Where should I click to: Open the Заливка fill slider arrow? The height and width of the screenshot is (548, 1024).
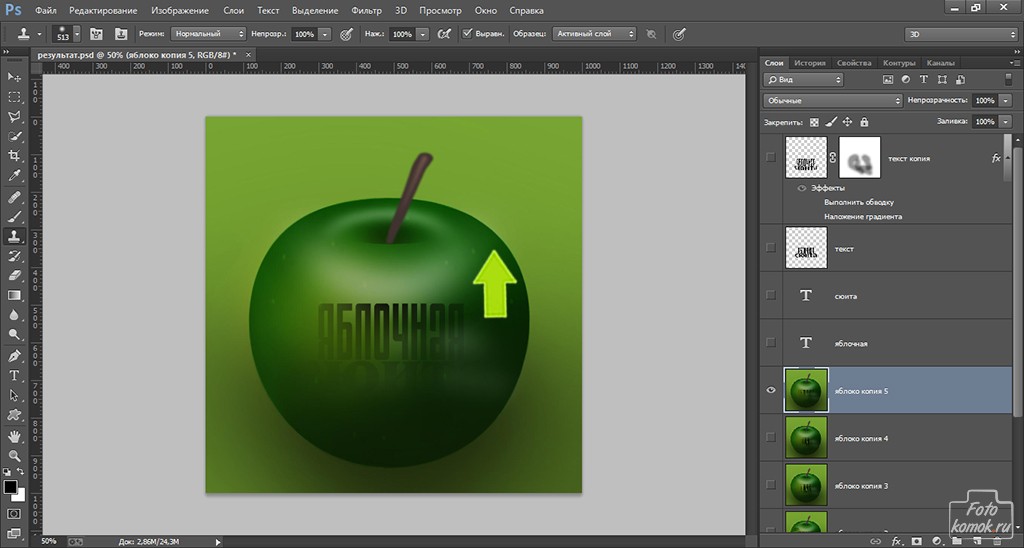click(1006, 121)
